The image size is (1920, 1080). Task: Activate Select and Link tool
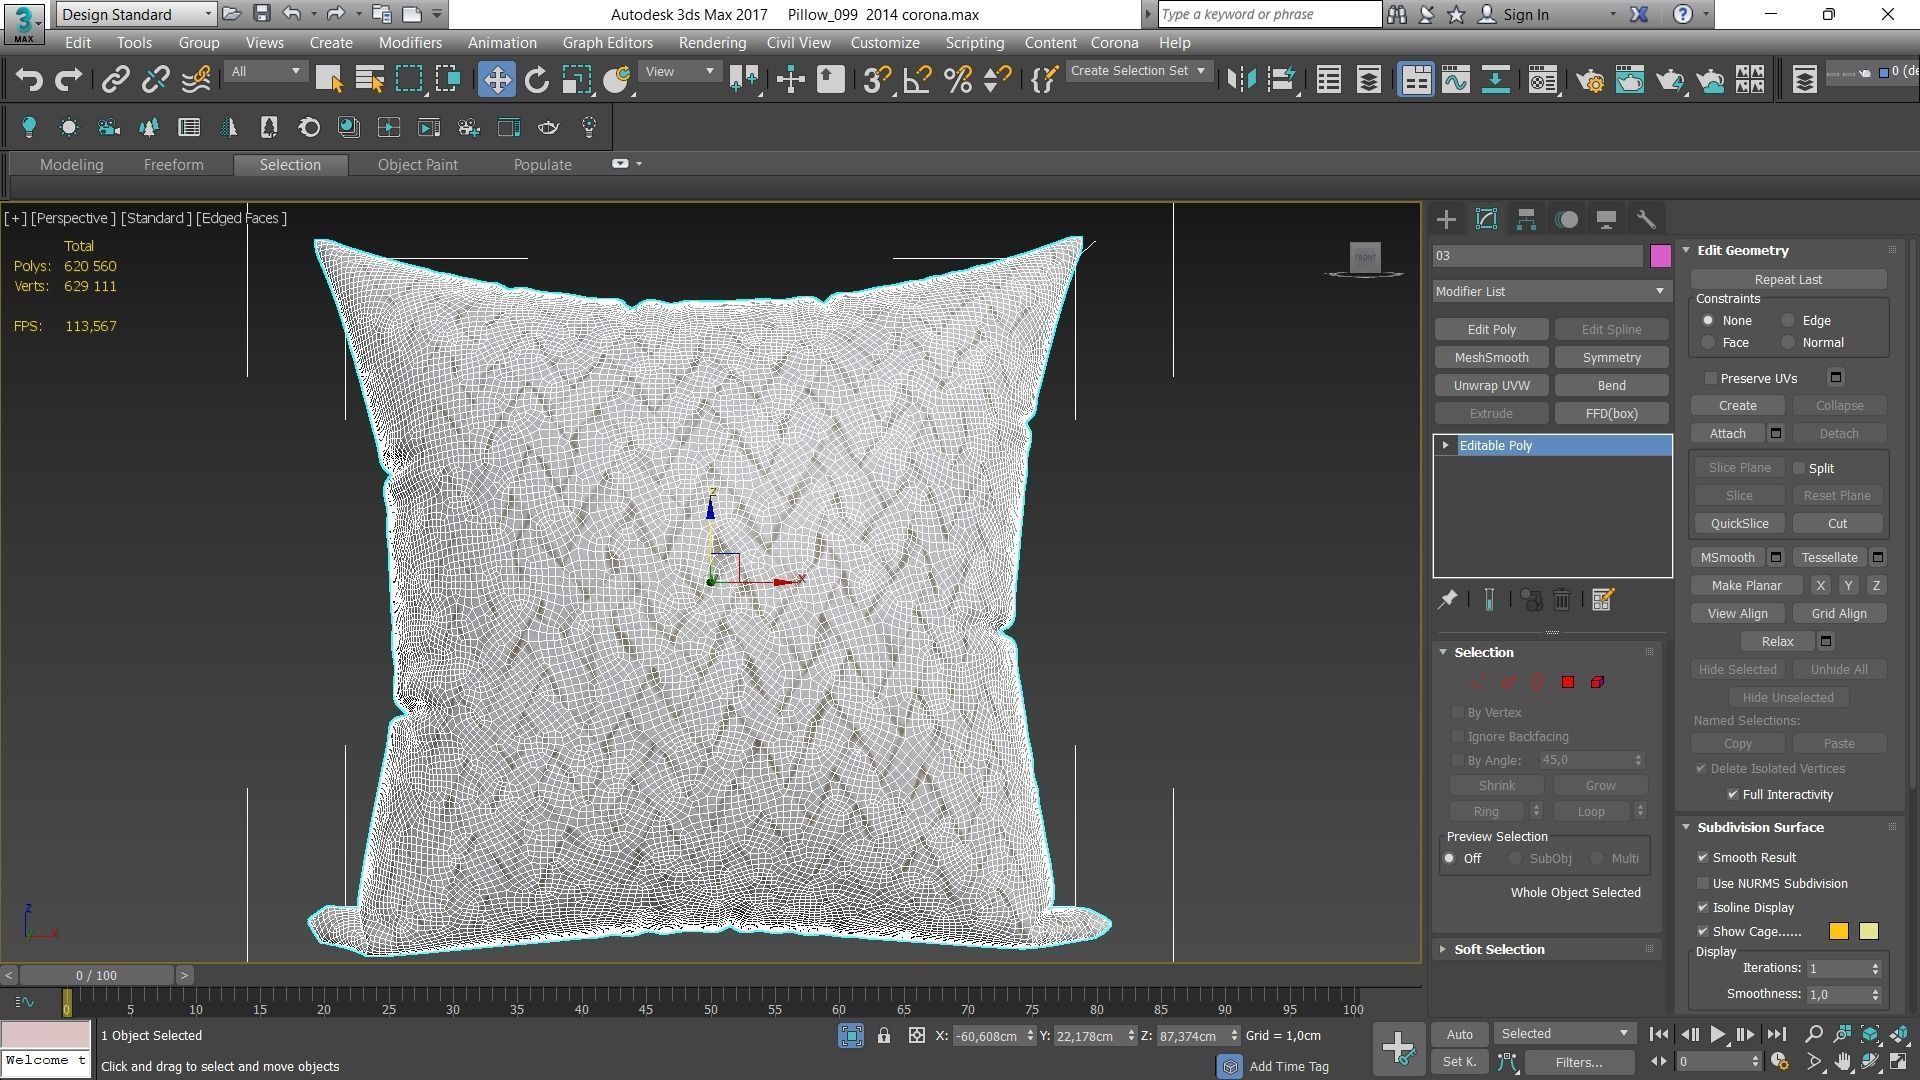115,80
